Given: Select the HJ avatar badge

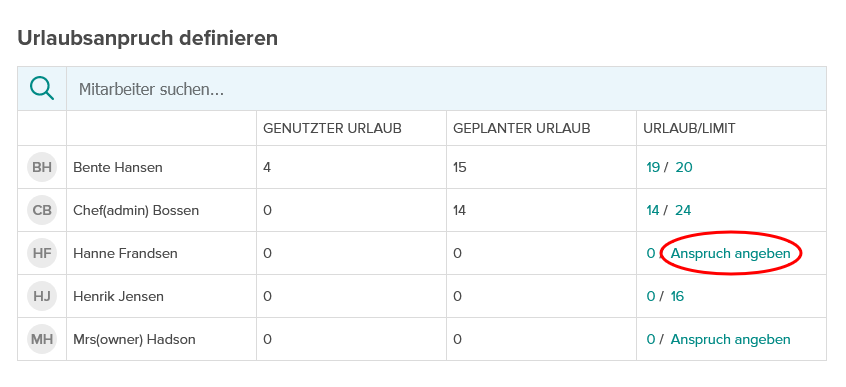Looking at the screenshot, I should 42,296.
